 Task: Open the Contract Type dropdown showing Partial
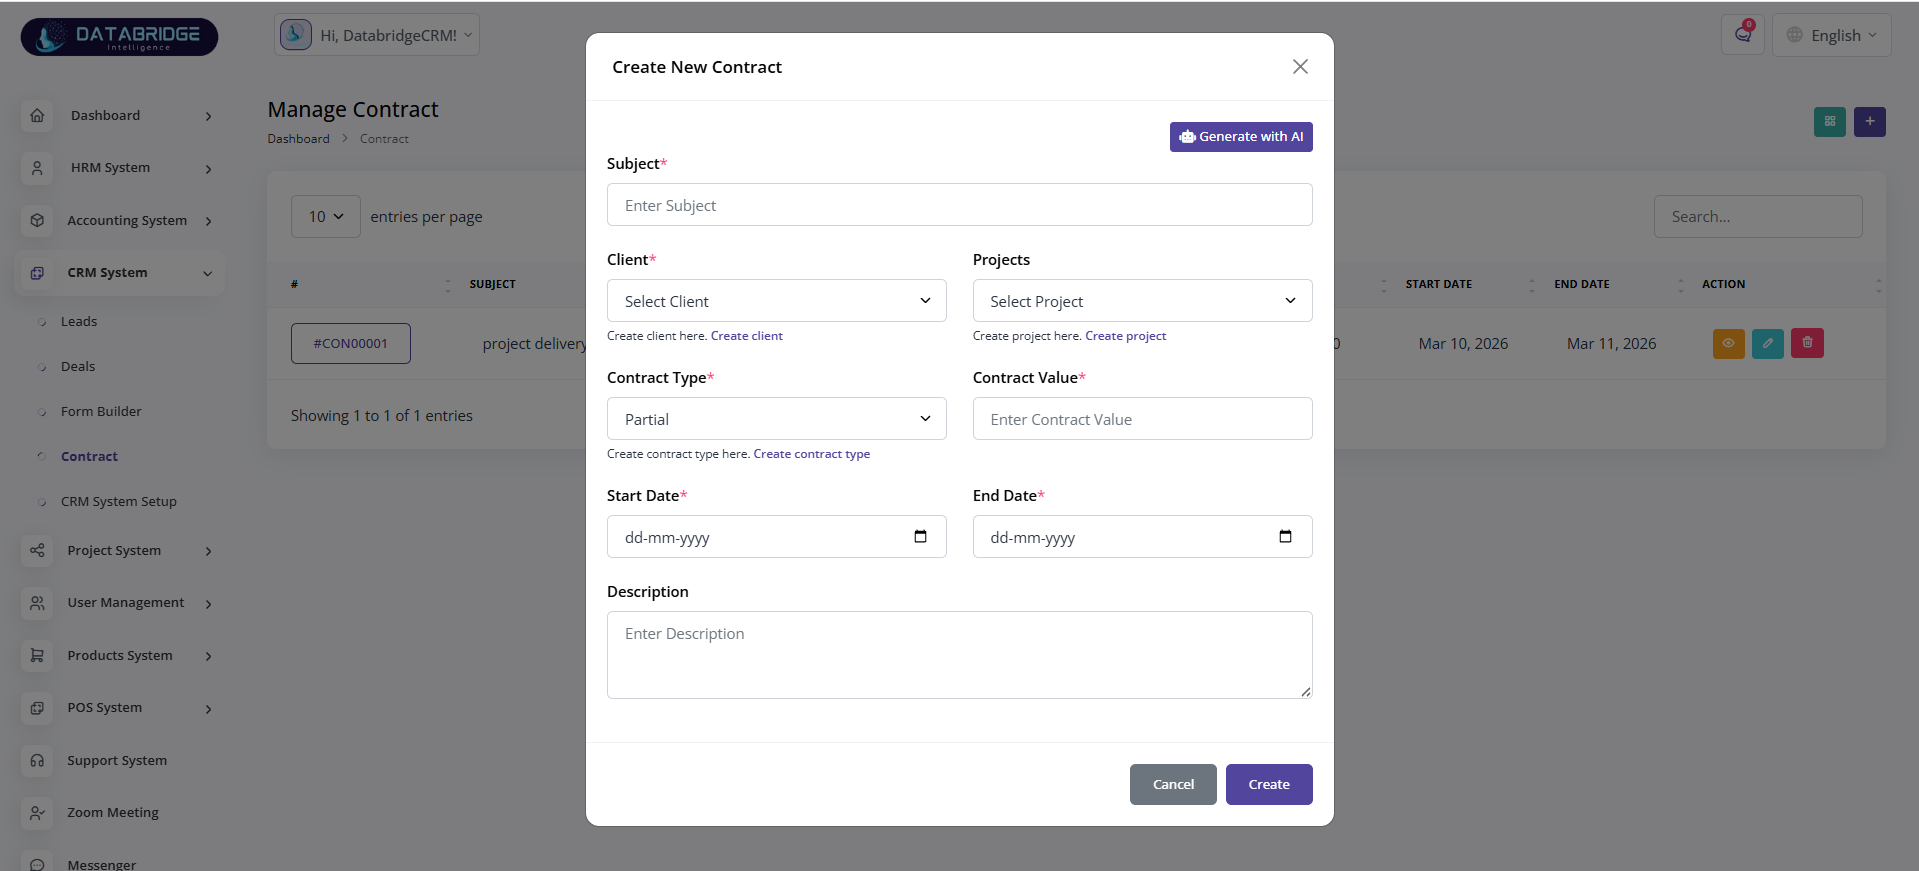coord(777,419)
